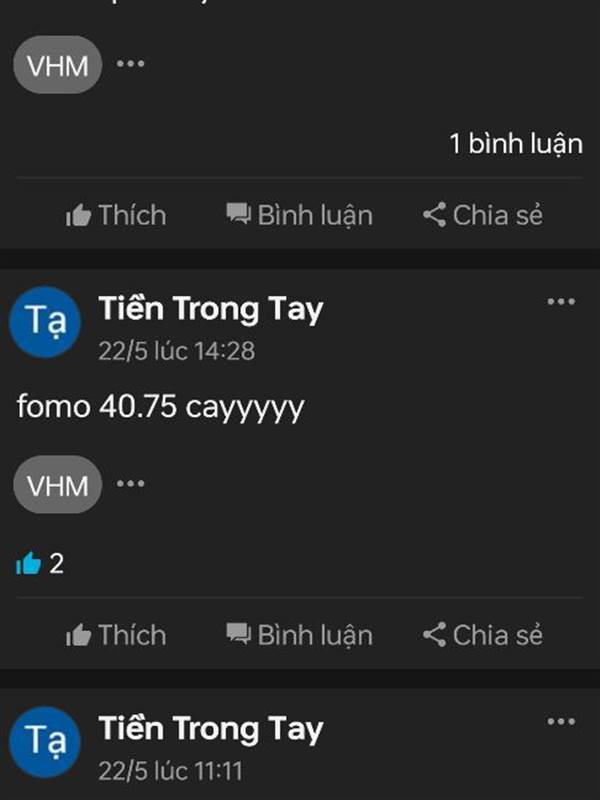The height and width of the screenshot is (800, 600).
Task: Tap the Chia sẻ share icon on fomo post
Action: click(x=434, y=635)
